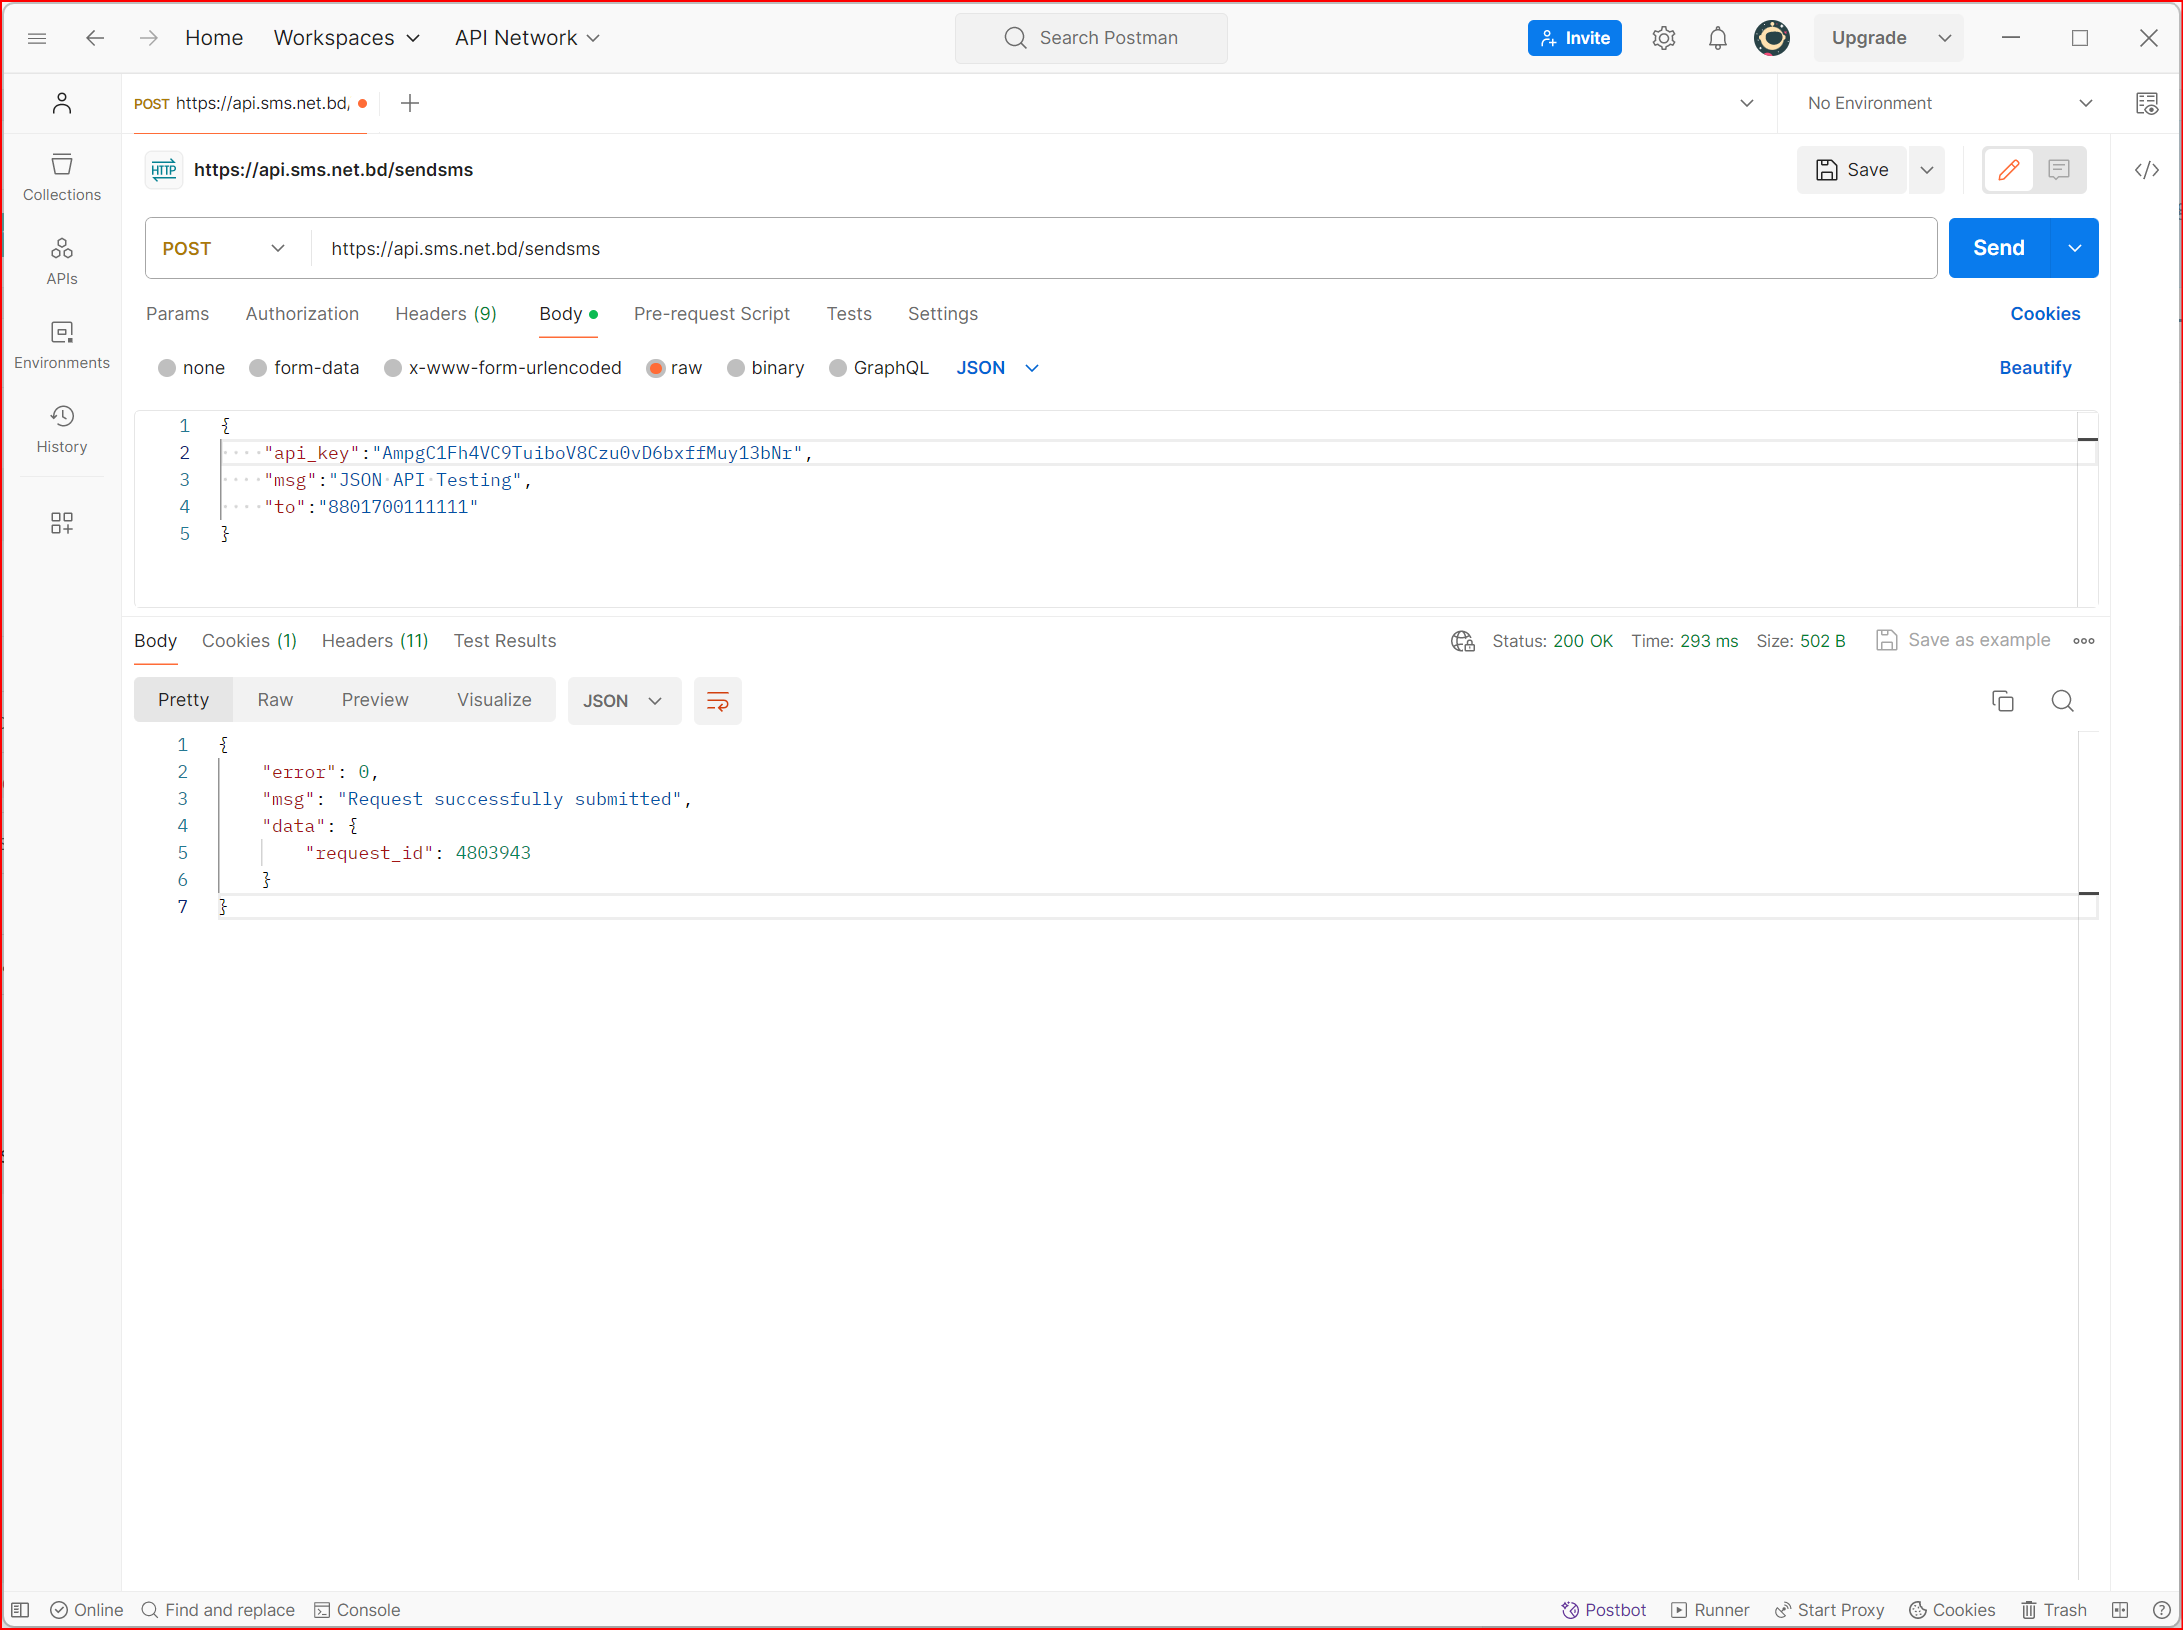
Task: Open the response Headers (11) tab
Action: point(375,641)
